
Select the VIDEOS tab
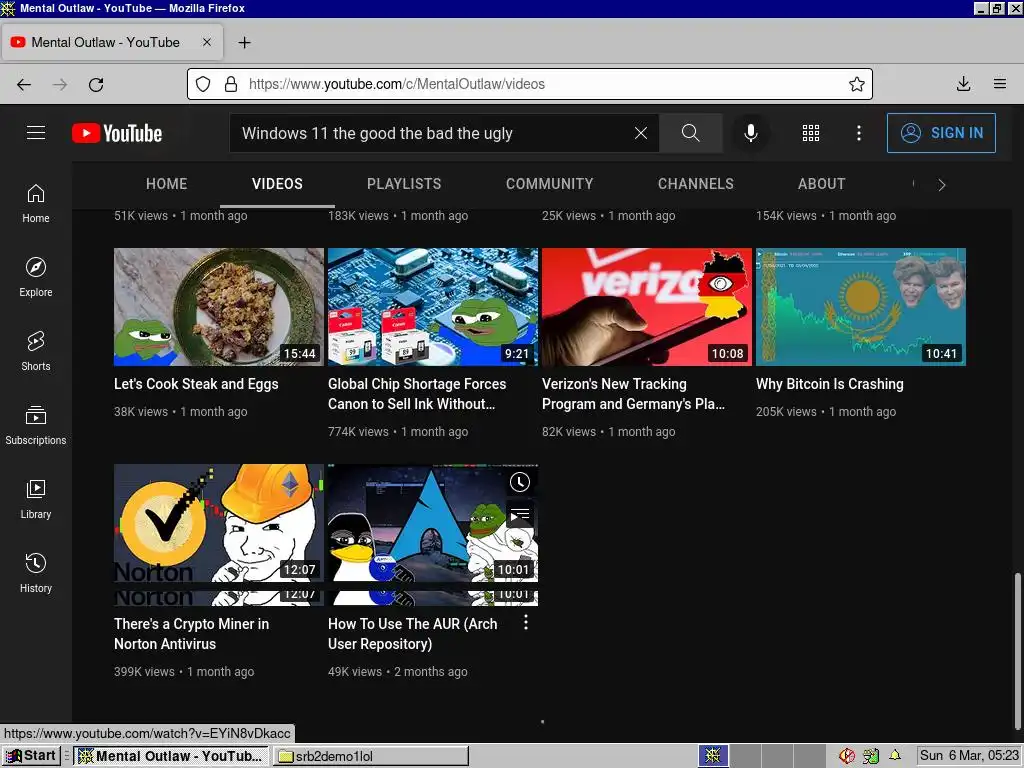pyautogui.click(x=278, y=184)
